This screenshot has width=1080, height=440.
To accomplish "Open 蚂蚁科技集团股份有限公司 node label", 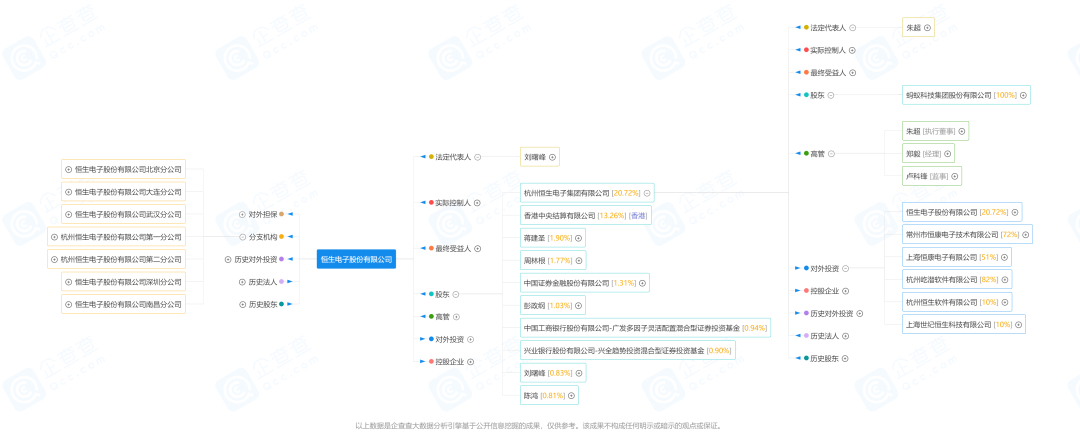I will 948,96.
